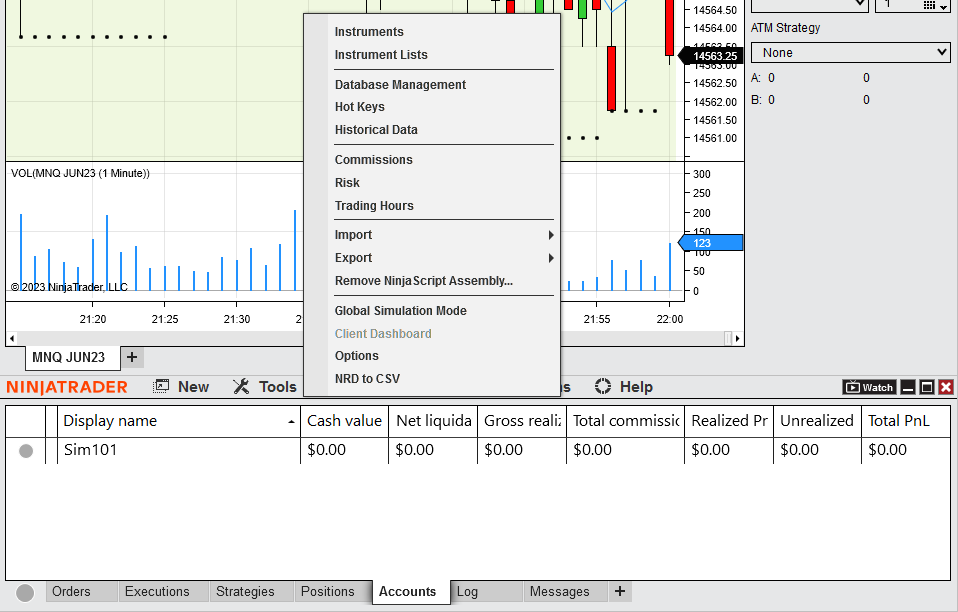Select the MNQ JUN23 chart tab
The height and width of the screenshot is (612, 958).
[x=72, y=357]
